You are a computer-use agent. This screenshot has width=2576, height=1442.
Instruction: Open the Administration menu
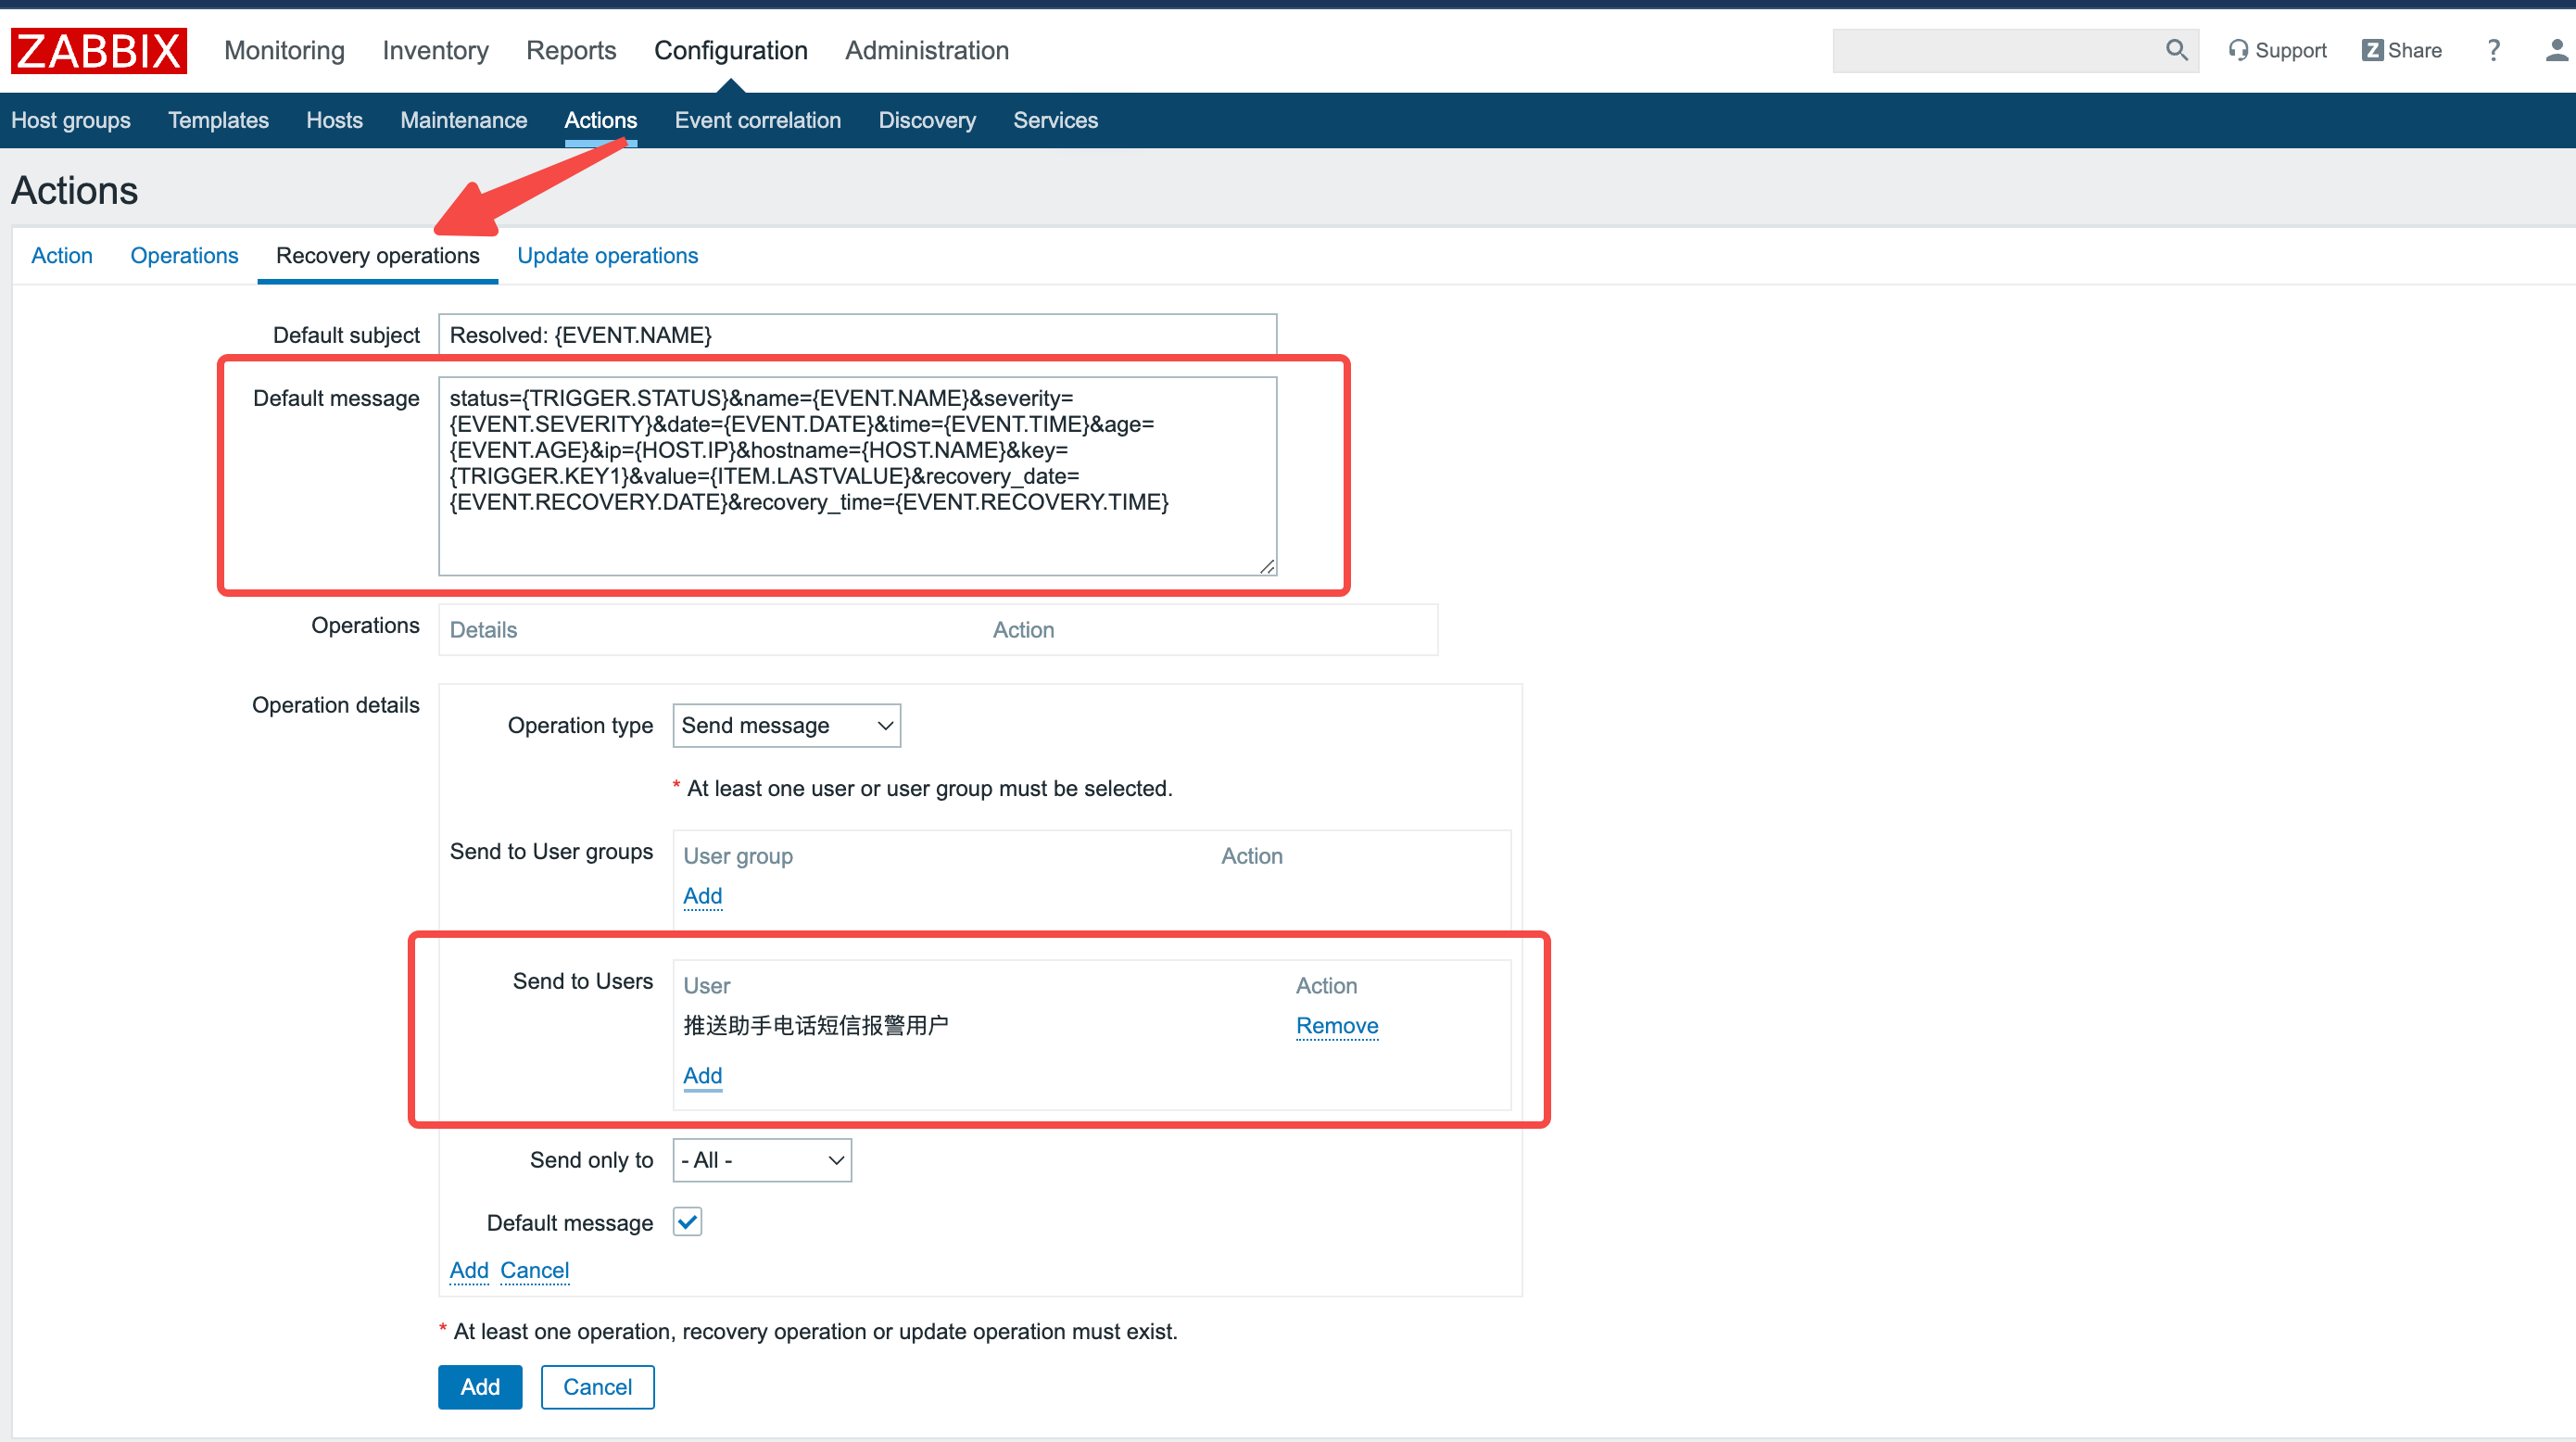coord(926,50)
